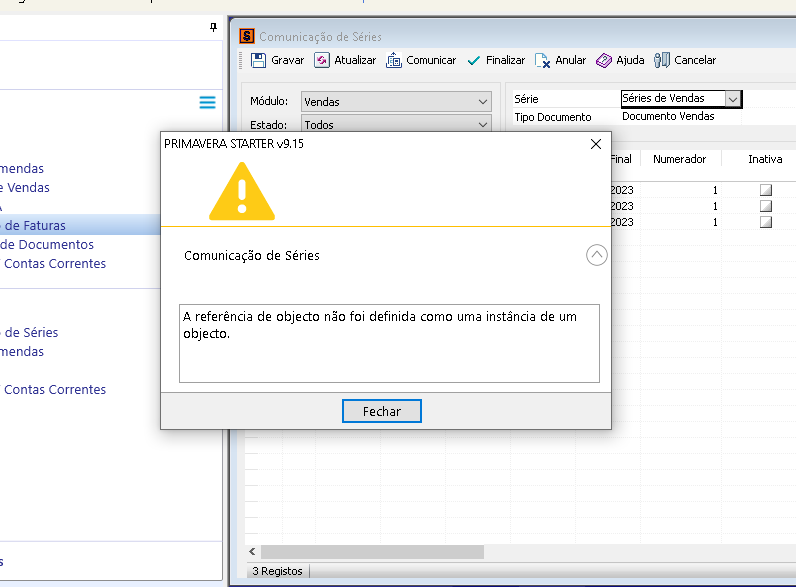Toggle the first Inativa checkbox
796x587 pixels.
tap(766, 190)
